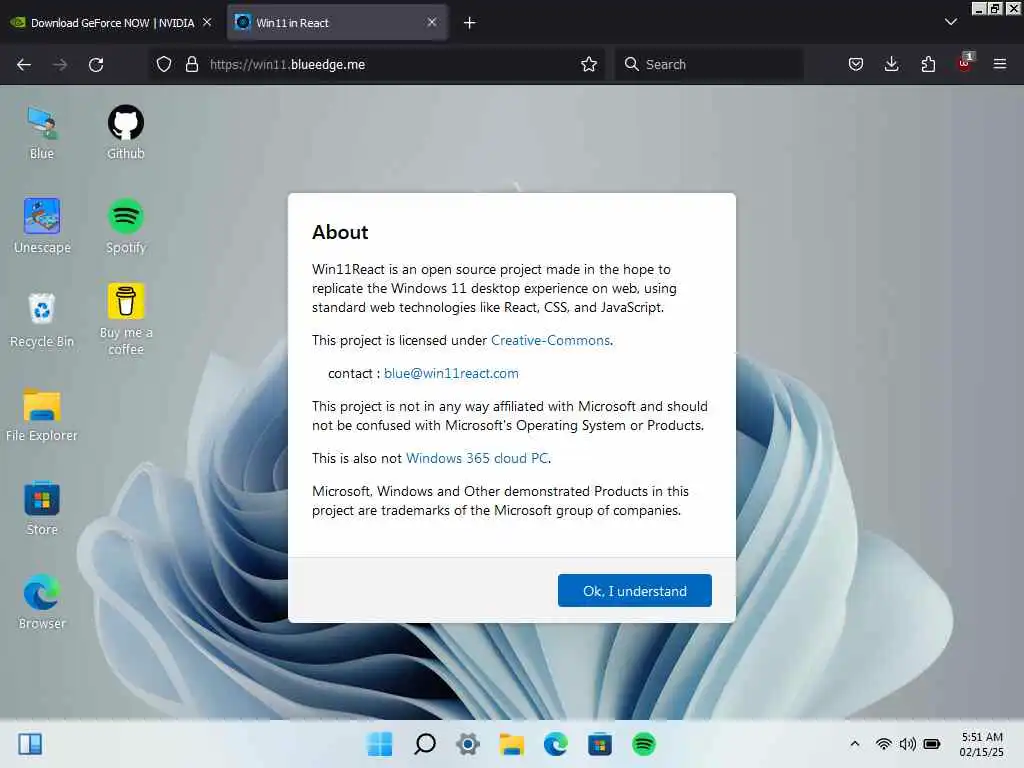
Task: Show hidden tray icons chevron
Action: (854, 744)
